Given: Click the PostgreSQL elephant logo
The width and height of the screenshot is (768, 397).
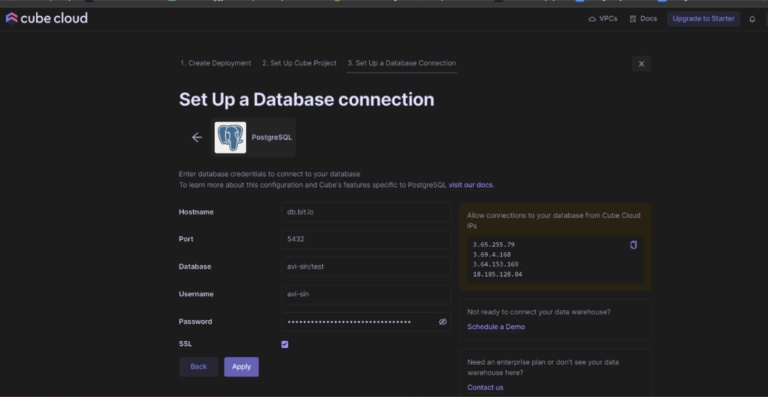Looking at the screenshot, I should 230,138.
